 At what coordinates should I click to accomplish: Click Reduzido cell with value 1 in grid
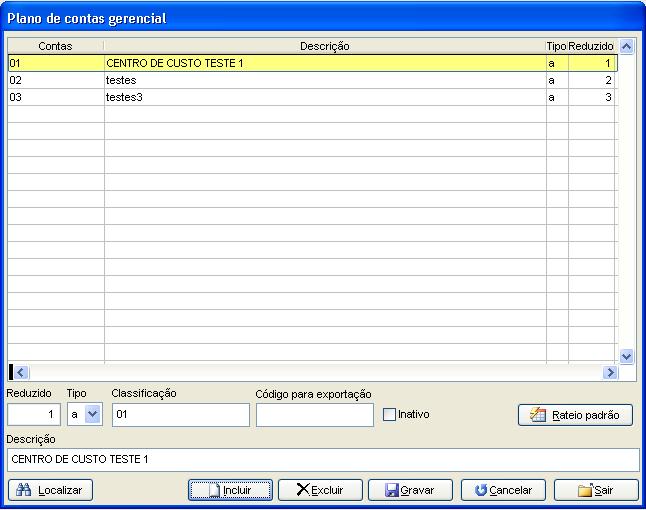(x=591, y=63)
